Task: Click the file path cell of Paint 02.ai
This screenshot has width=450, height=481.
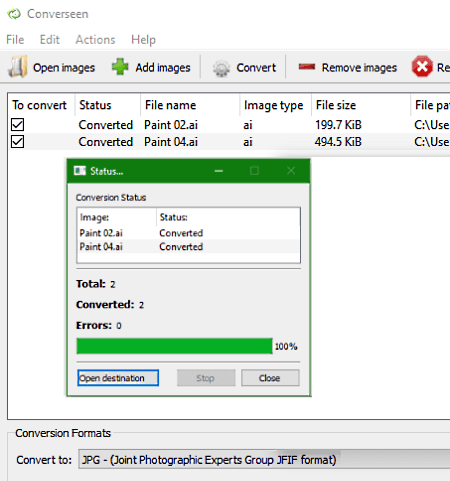Action: (x=431, y=125)
